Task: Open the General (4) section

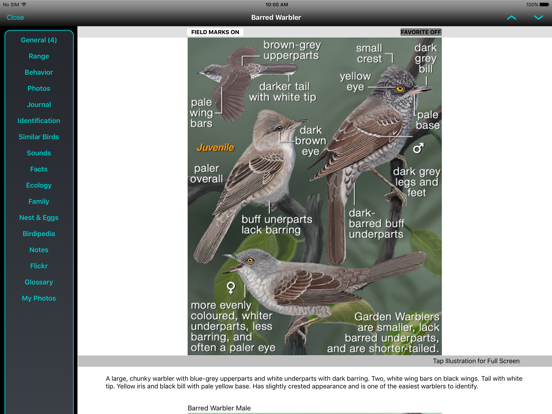Action: click(x=39, y=40)
